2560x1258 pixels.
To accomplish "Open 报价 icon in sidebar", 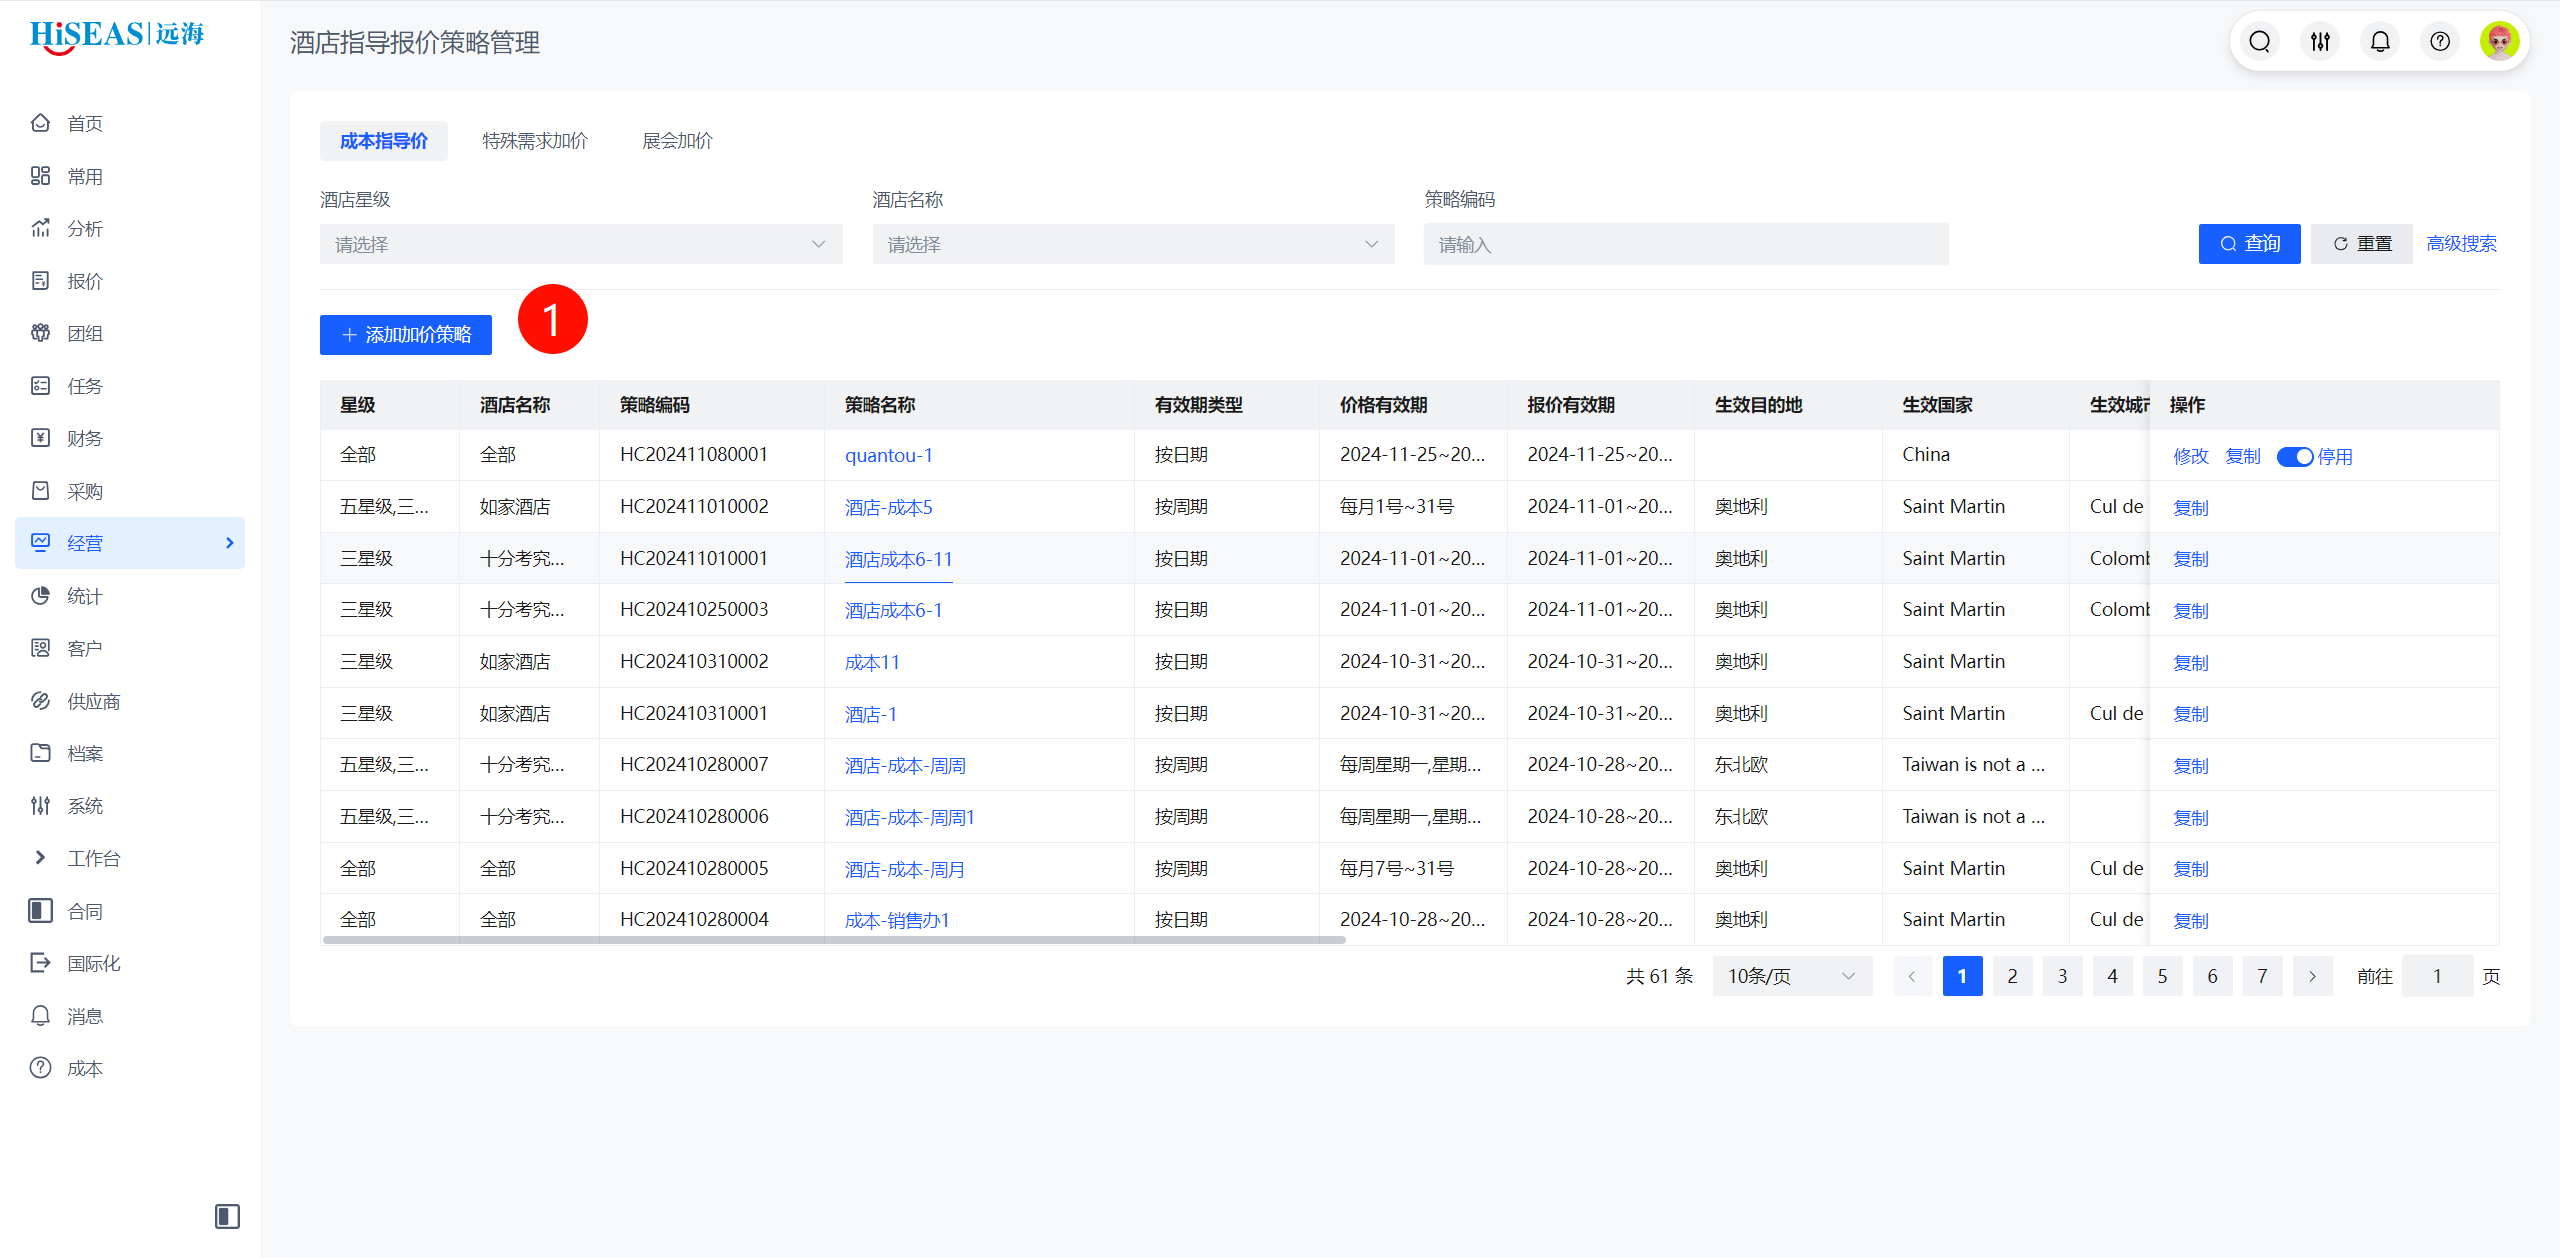I will coord(40,281).
